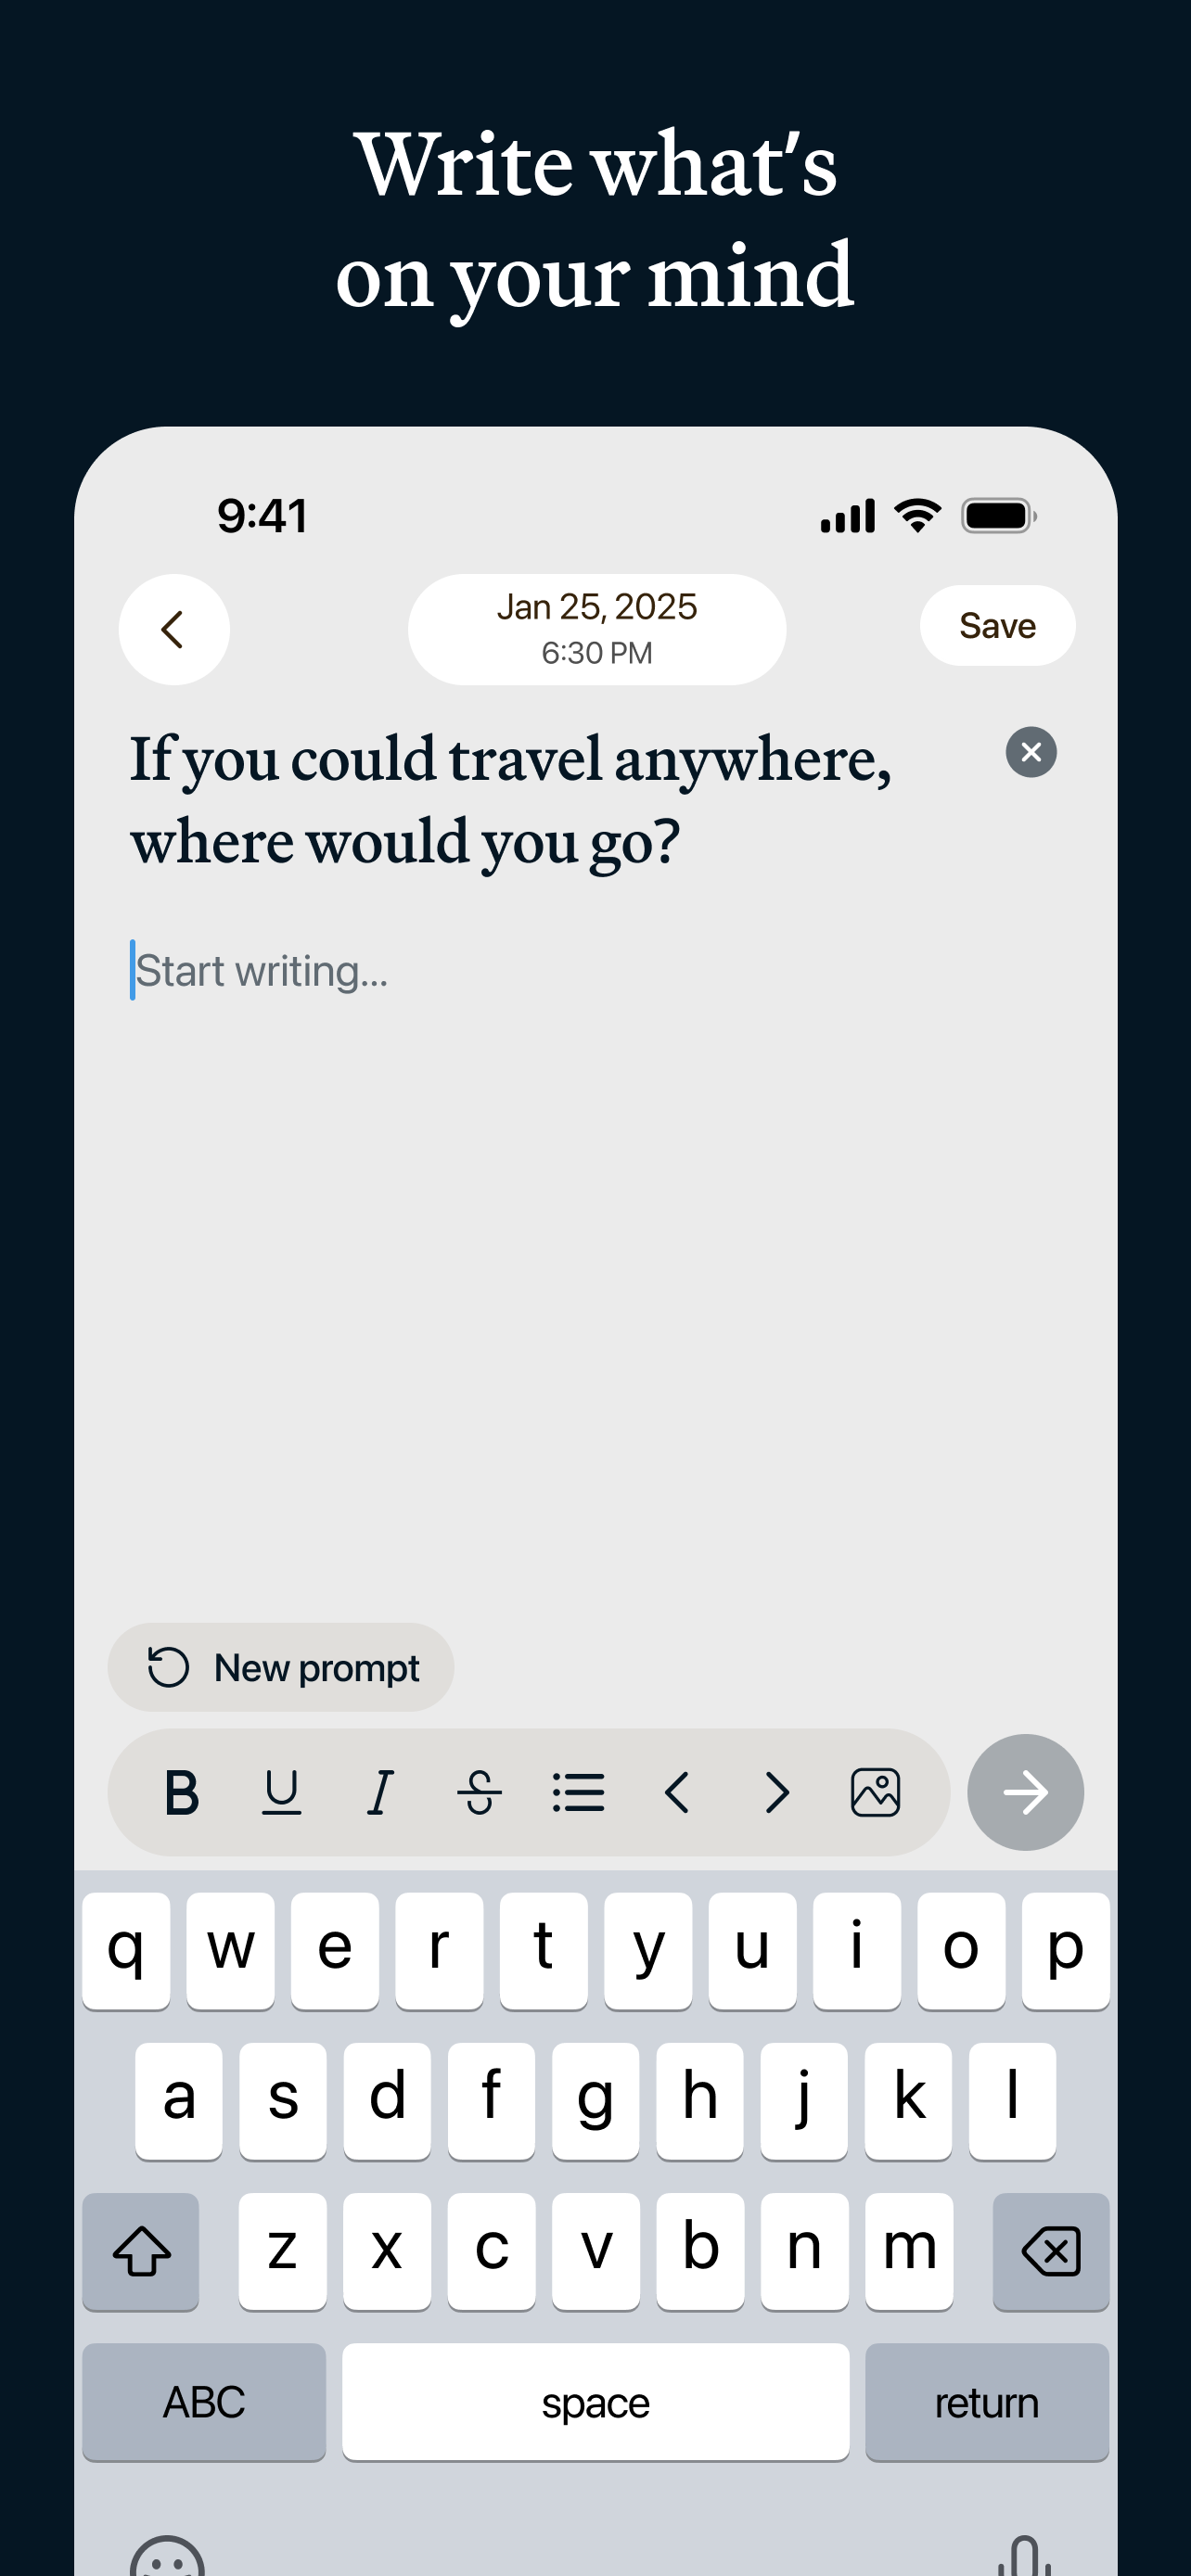Tap the b key on keyboard
This screenshot has width=1191, height=2576.
[x=700, y=2251]
